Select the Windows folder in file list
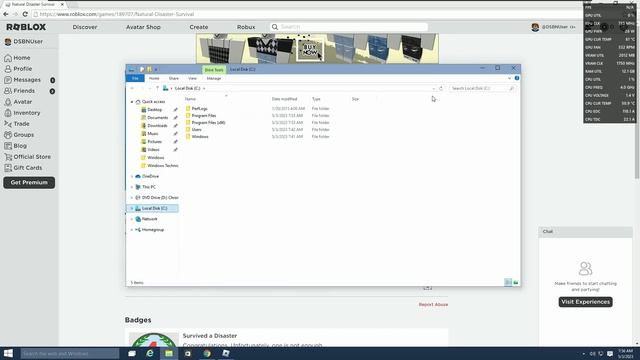Screen dimensions: 640x360 (200, 136)
